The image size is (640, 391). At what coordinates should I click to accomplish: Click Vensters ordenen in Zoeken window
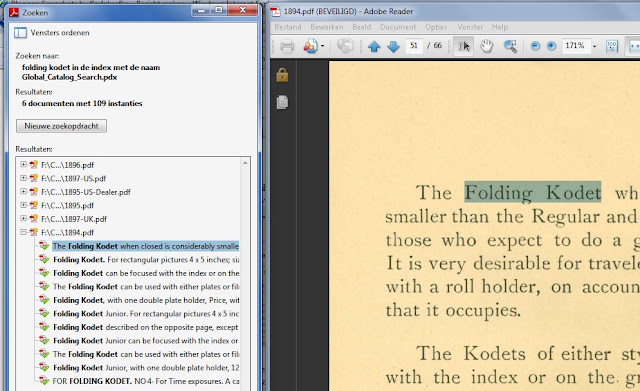60,33
